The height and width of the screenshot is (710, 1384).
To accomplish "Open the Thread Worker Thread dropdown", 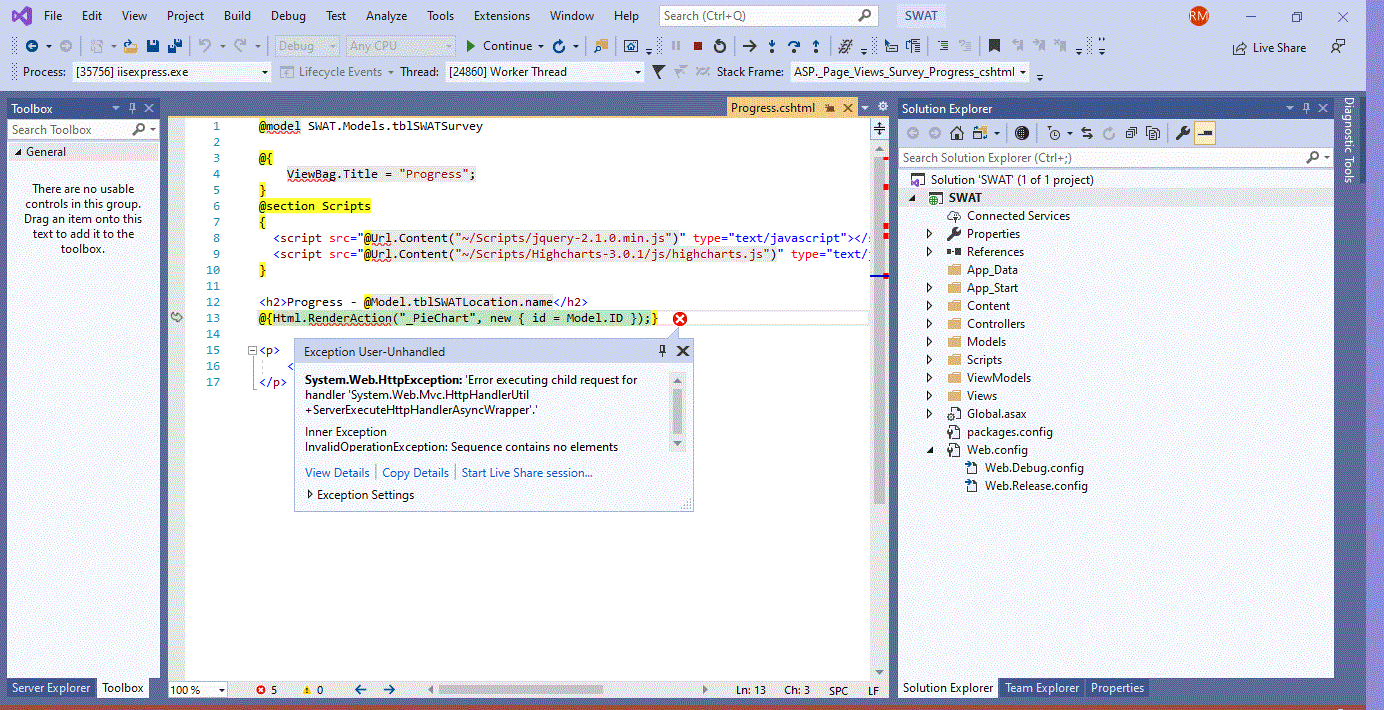I will click(638, 72).
